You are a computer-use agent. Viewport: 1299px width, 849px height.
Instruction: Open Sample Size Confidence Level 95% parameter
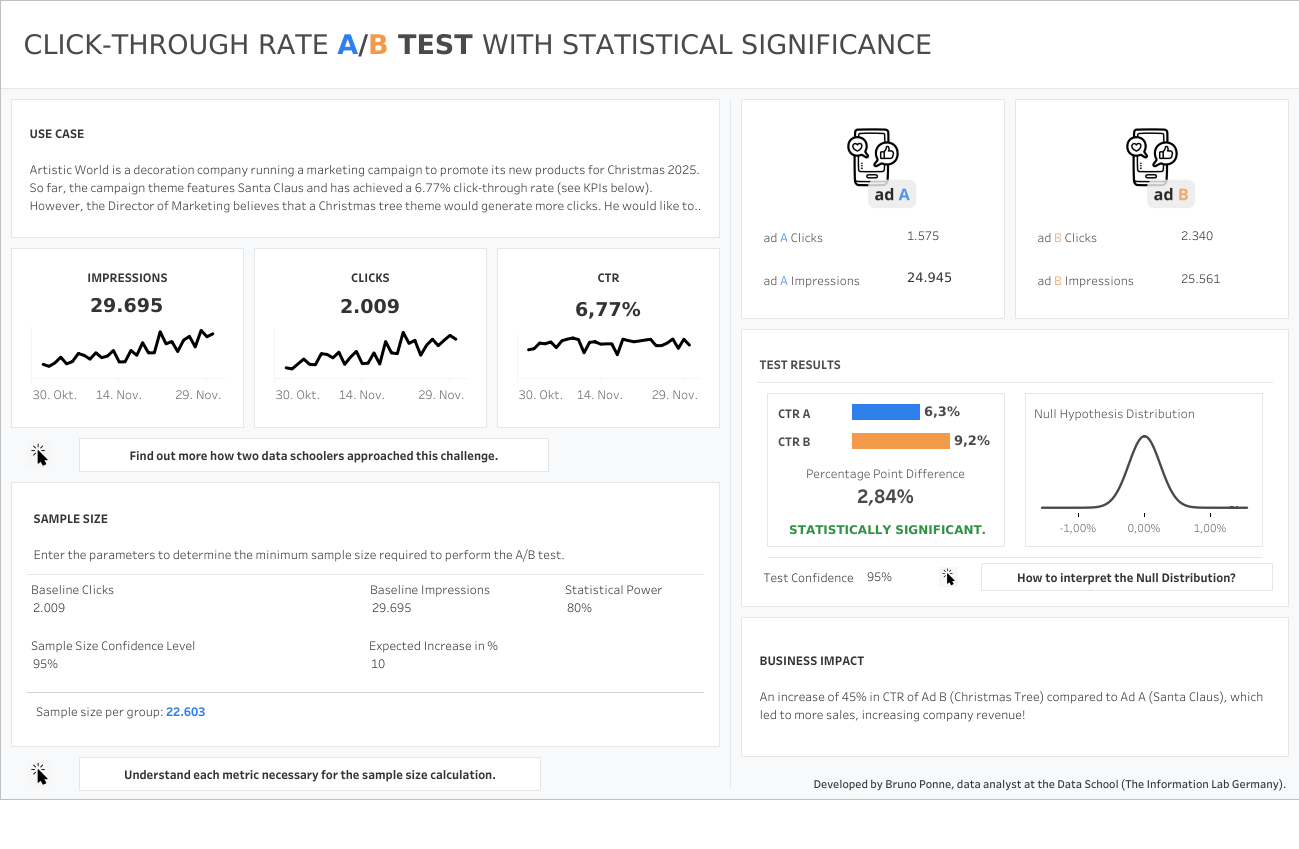45,664
